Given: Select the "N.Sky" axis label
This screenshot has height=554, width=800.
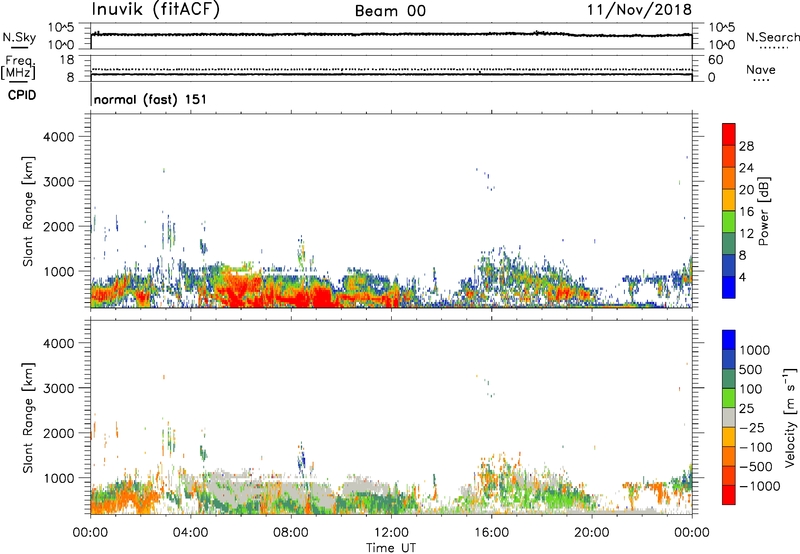Looking at the screenshot, I should 19,37.
